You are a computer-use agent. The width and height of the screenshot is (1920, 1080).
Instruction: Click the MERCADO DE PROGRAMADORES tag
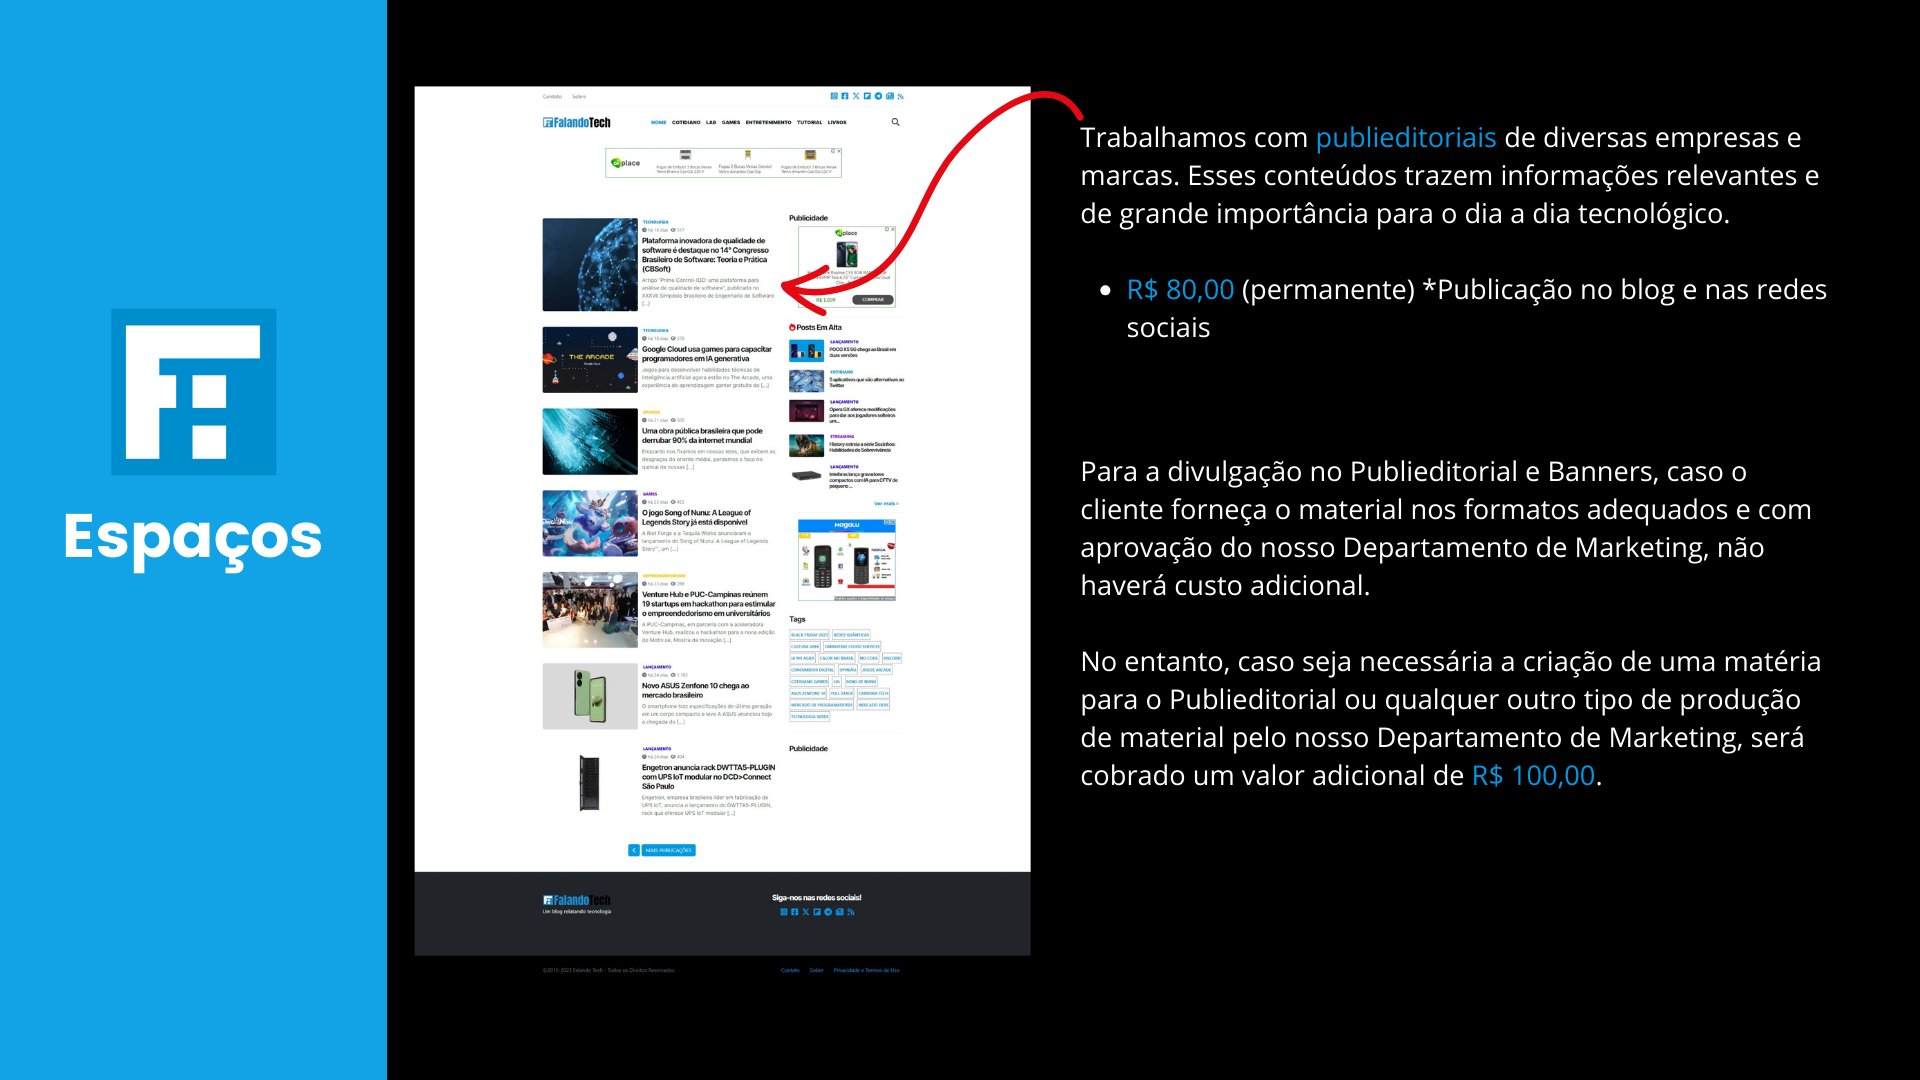(x=821, y=705)
